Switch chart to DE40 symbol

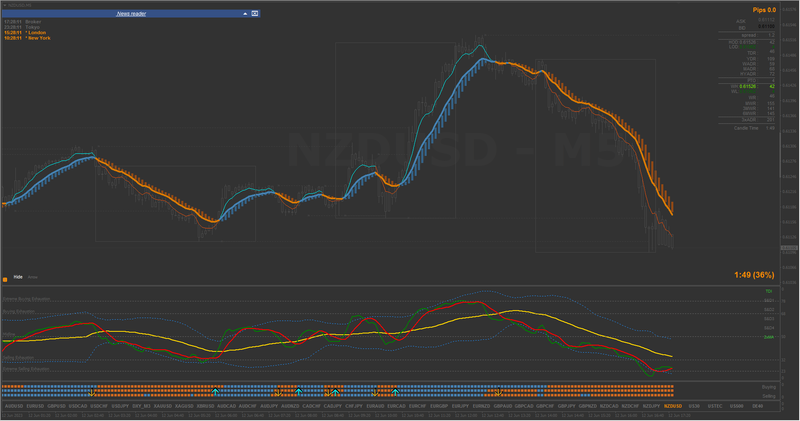tap(758, 406)
